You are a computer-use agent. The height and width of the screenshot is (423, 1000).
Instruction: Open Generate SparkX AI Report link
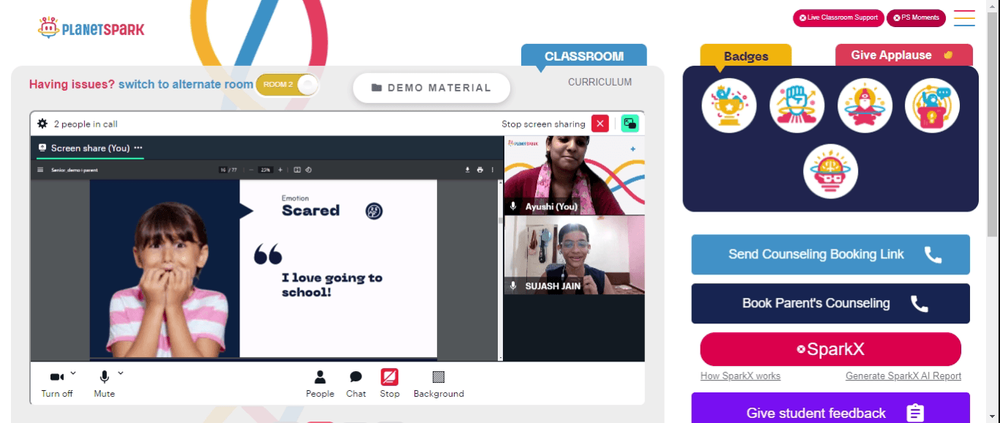click(x=903, y=376)
